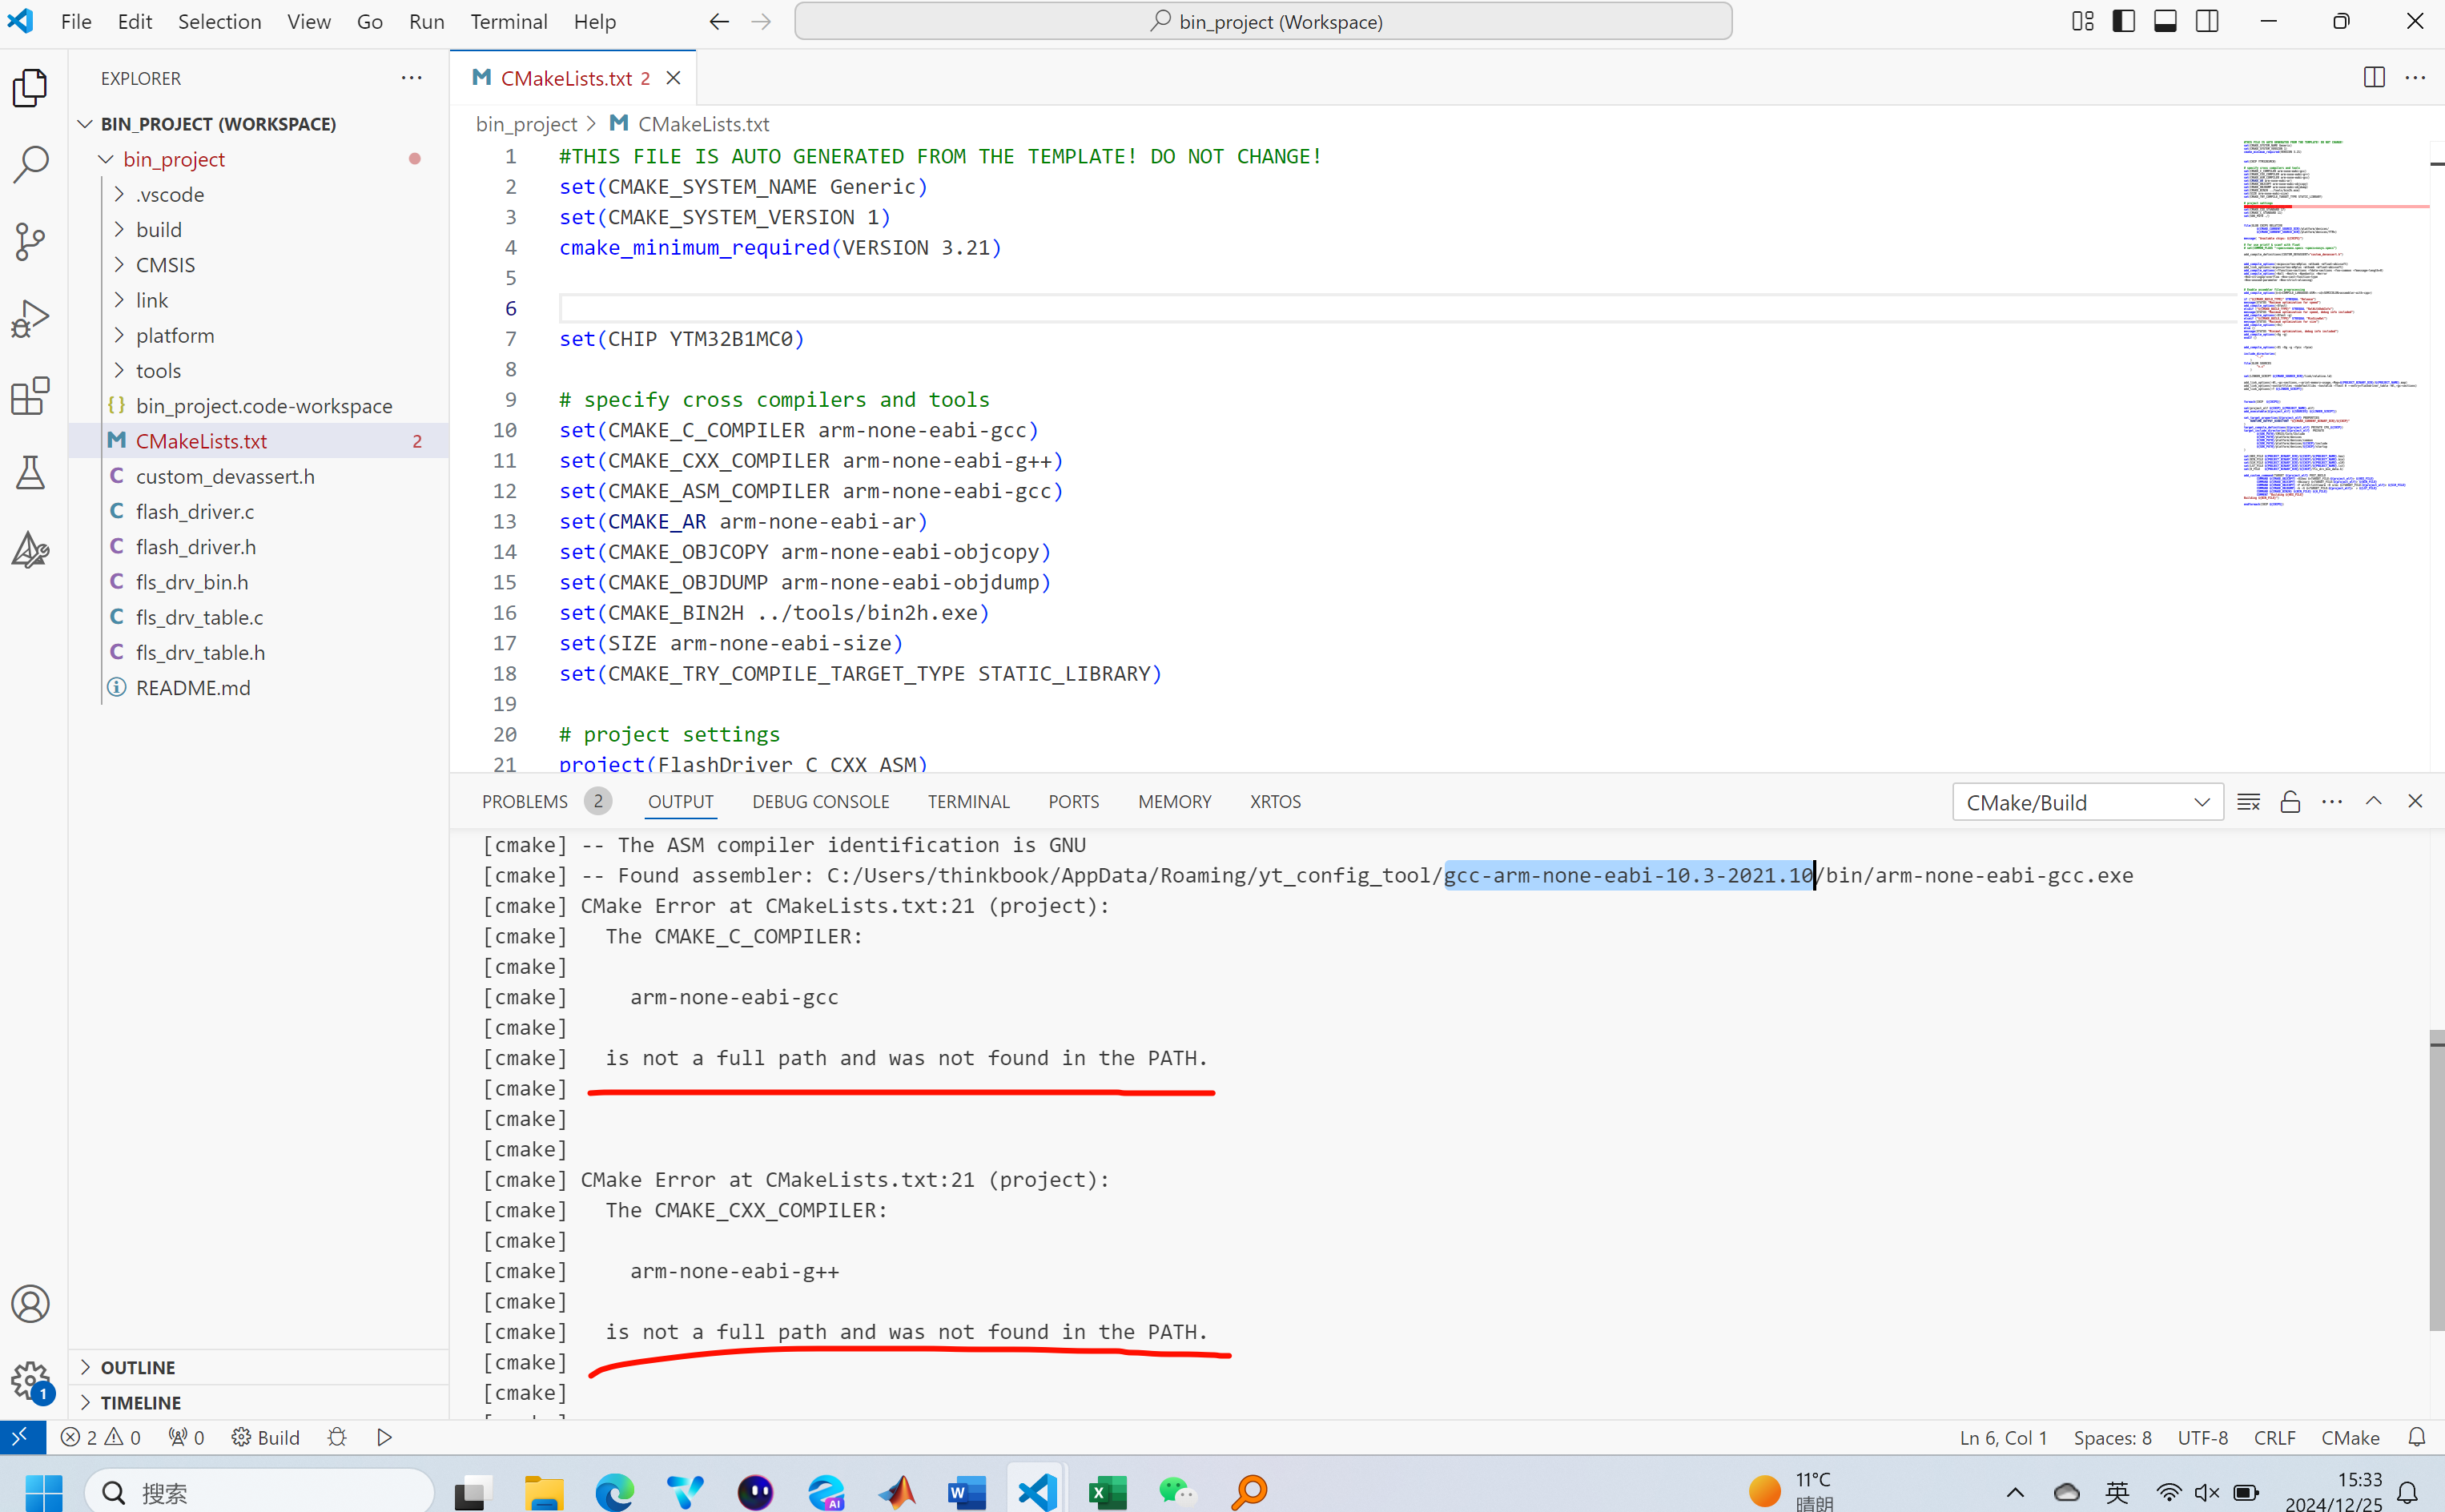
Task: Click the debug bug icon in status bar
Action: point(337,1437)
